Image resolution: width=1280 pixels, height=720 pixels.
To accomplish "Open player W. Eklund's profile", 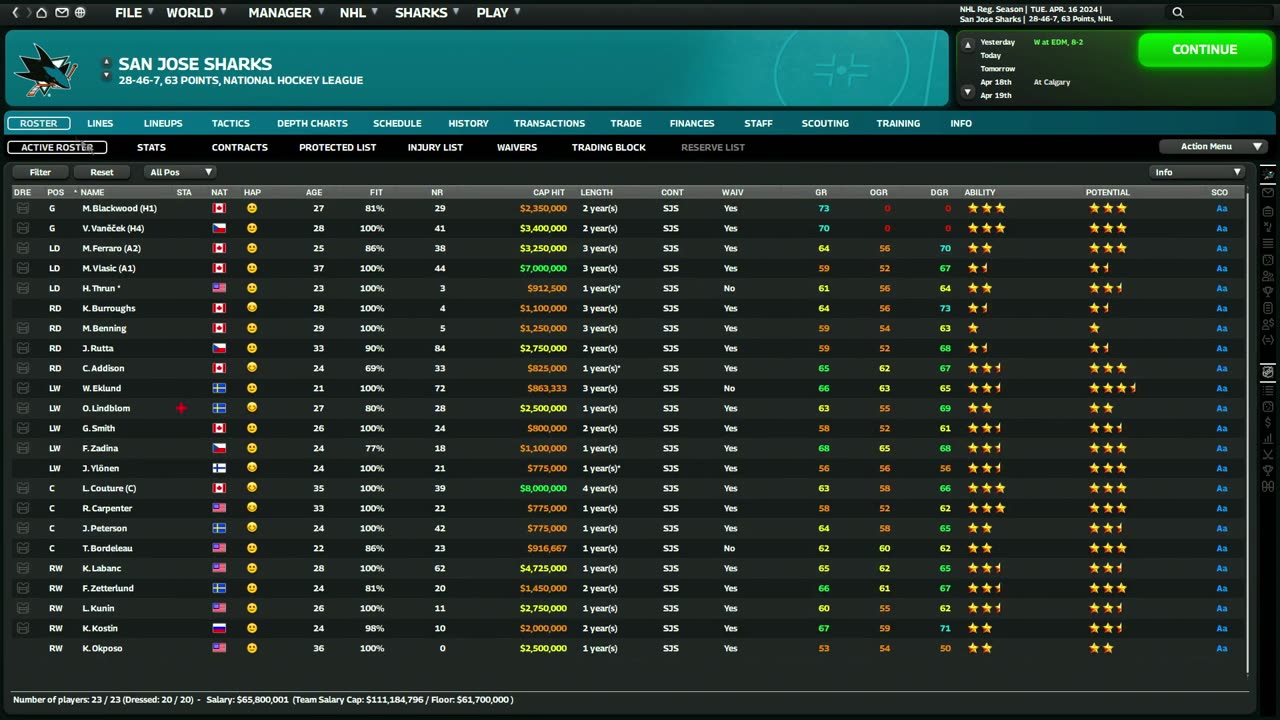I will click(101, 388).
